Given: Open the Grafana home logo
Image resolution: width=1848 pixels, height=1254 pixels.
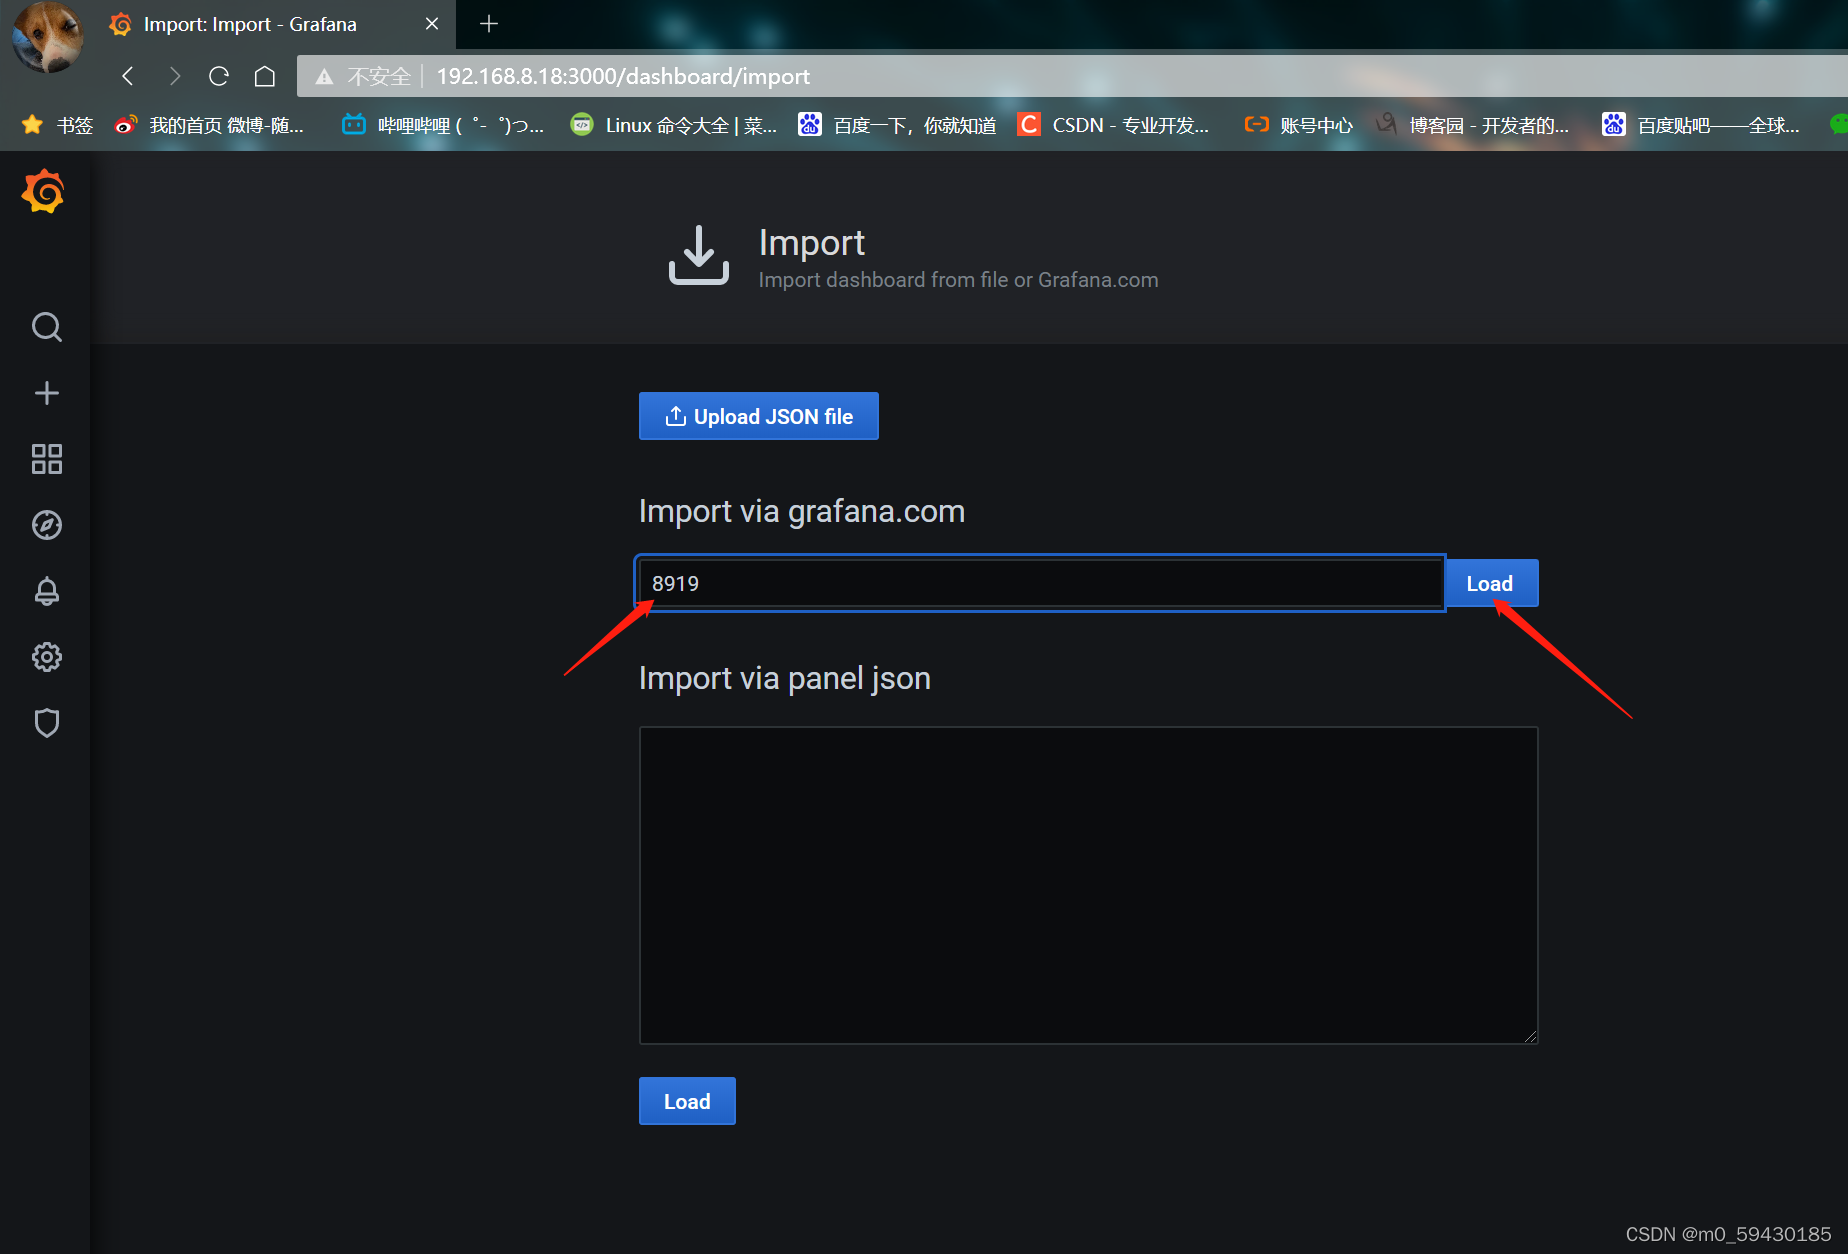Looking at the screenshot, I should pos(44,191).
